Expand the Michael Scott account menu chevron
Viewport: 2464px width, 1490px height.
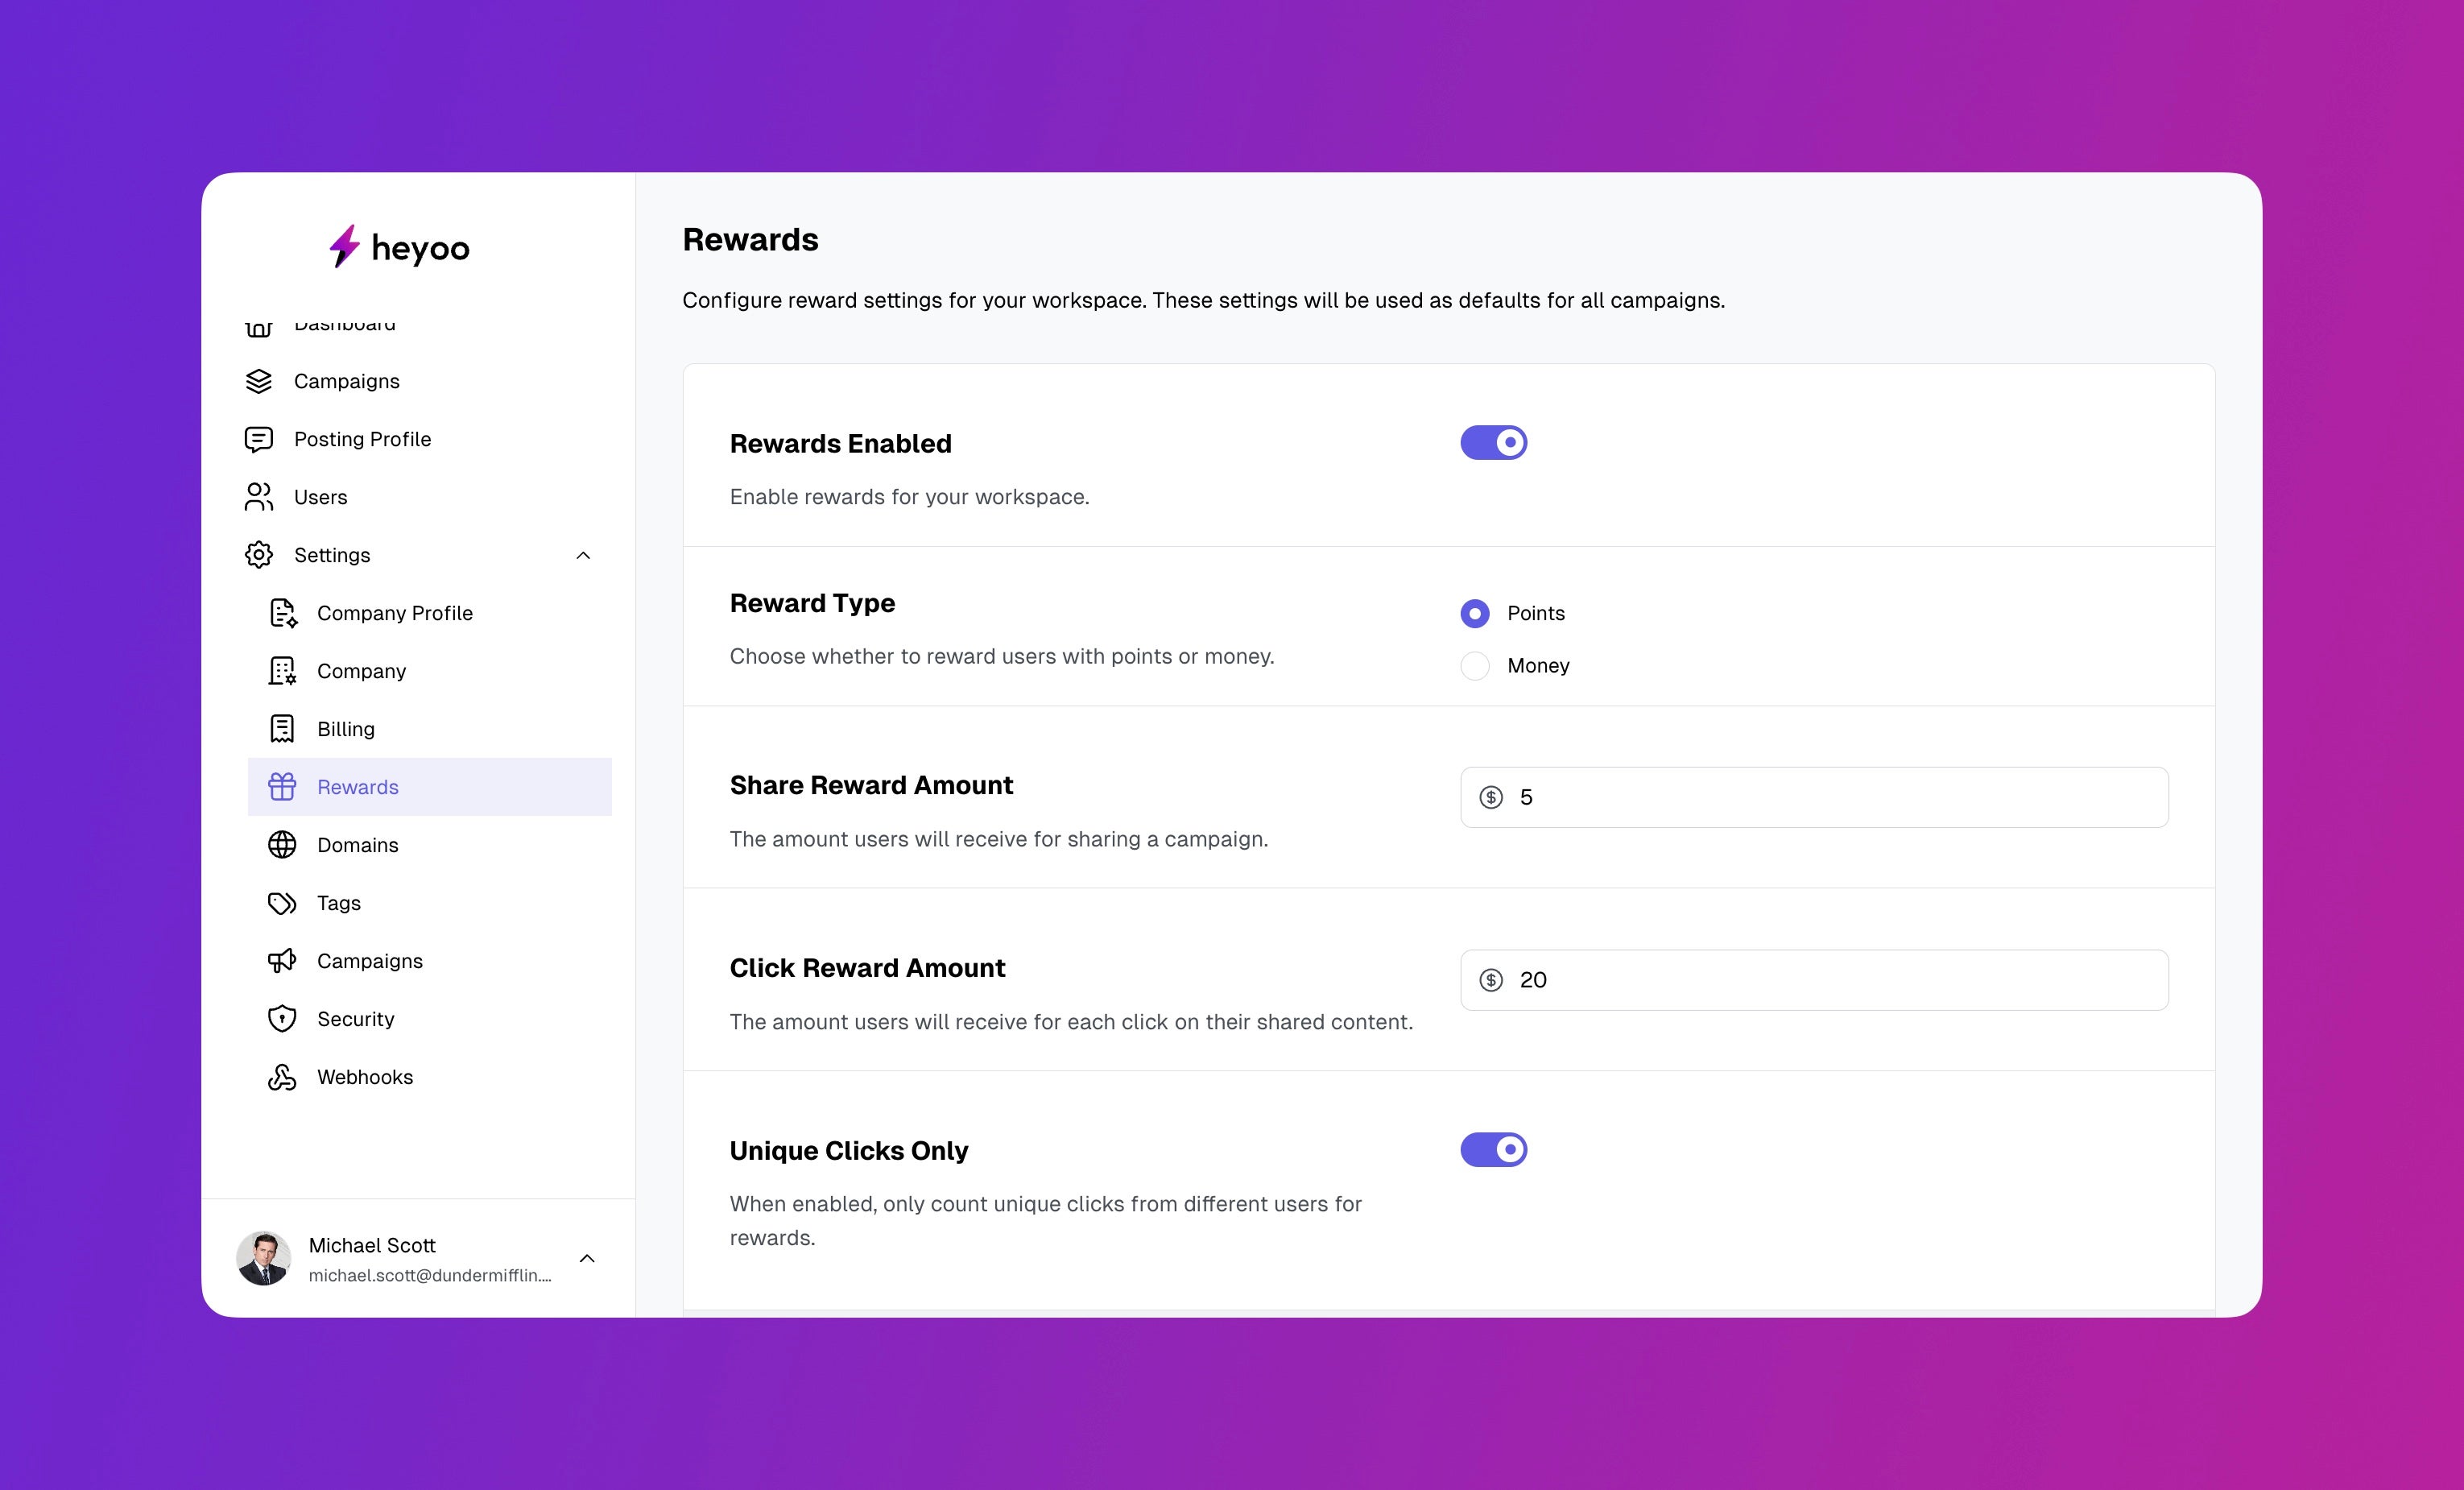587,1258
